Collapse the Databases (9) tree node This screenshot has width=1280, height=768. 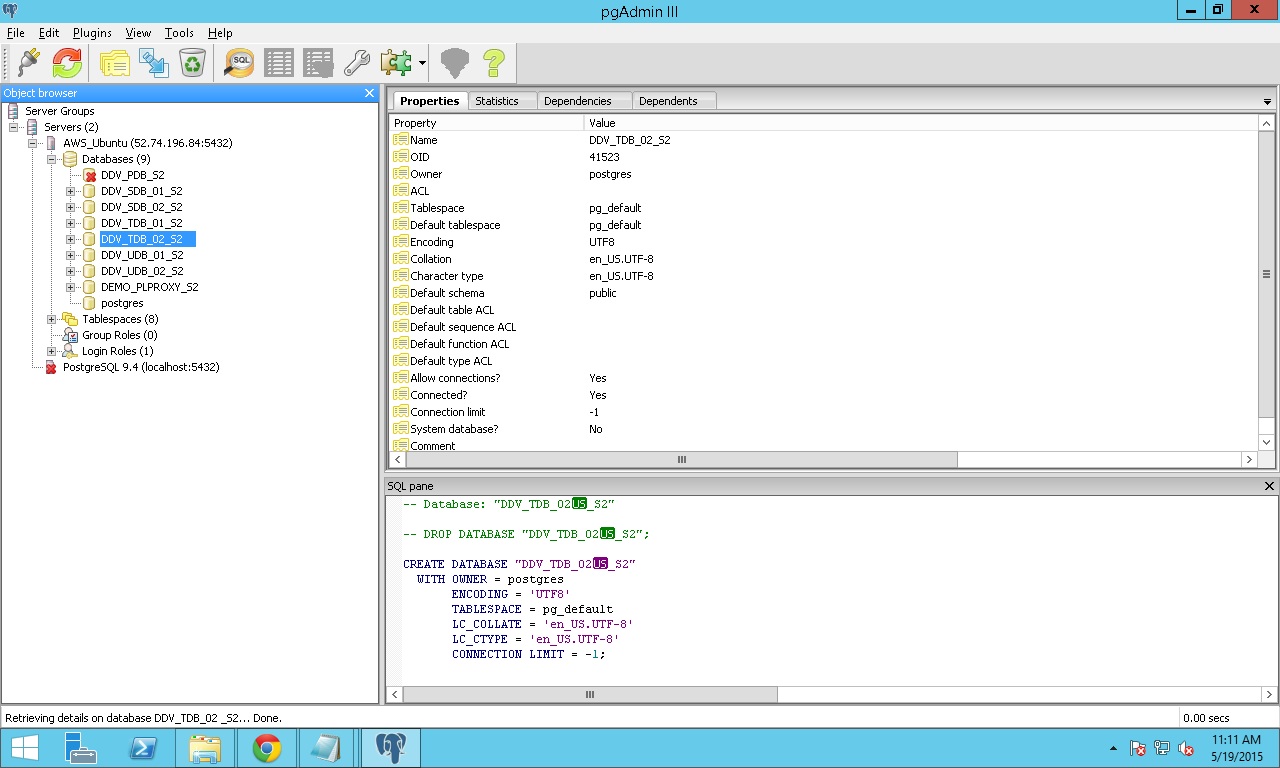[52, 159]
